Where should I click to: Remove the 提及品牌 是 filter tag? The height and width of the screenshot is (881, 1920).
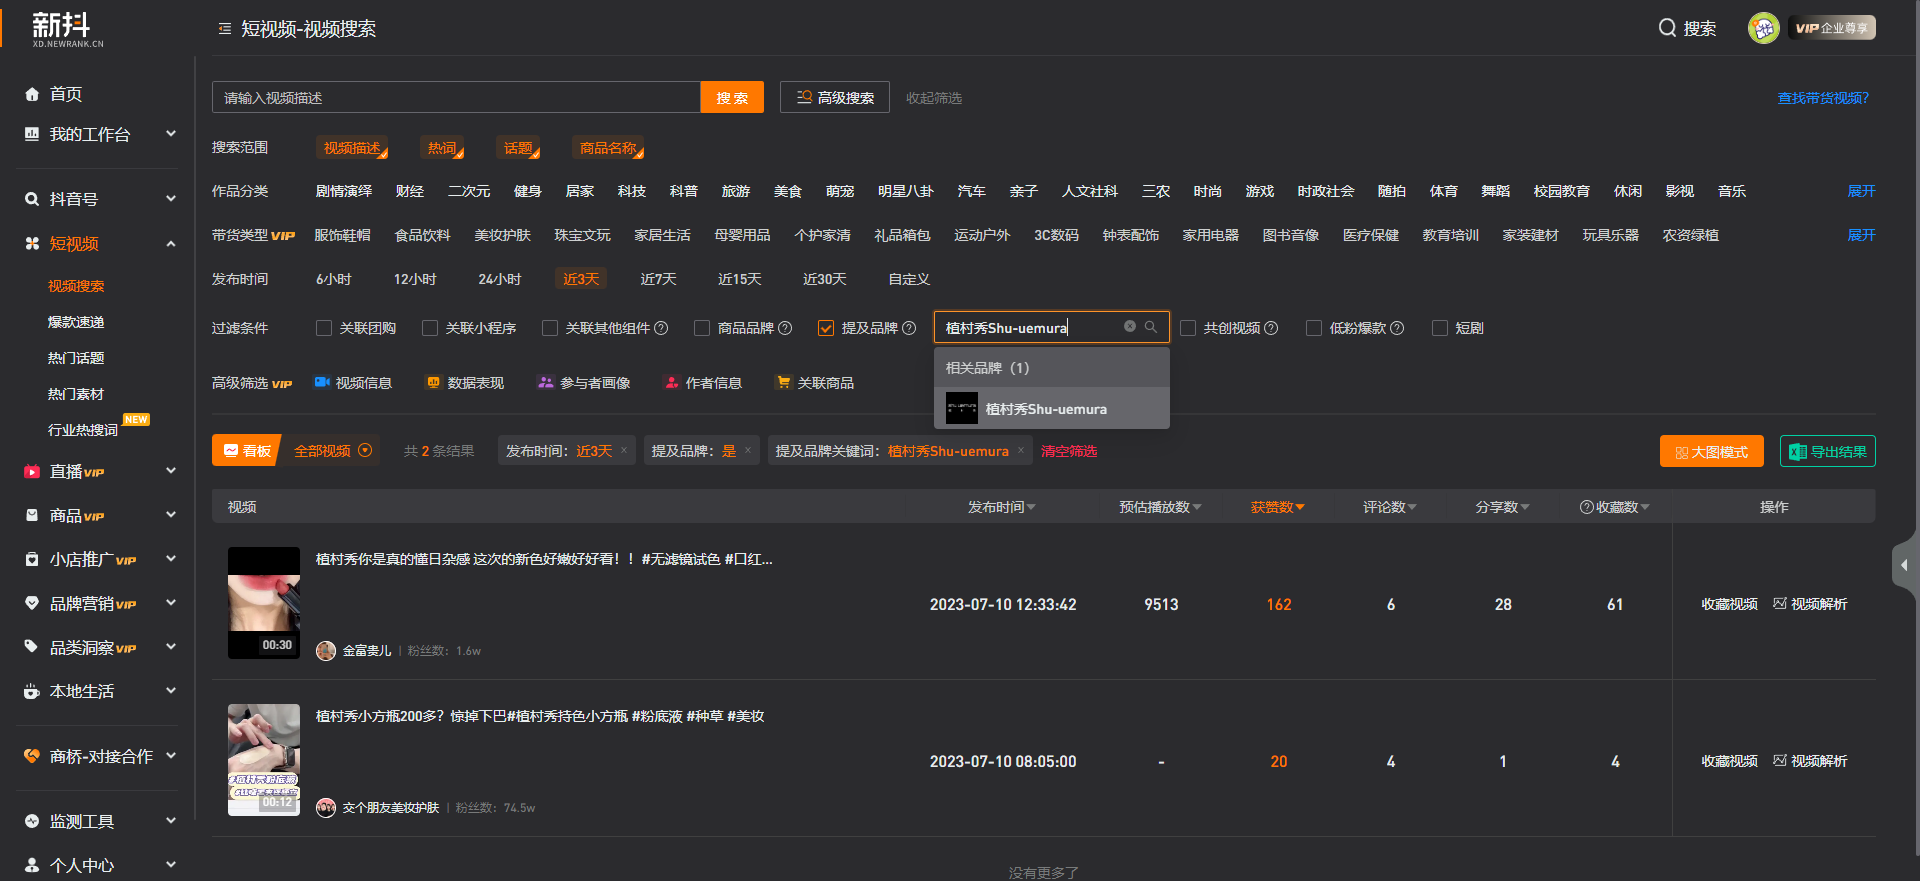[748, 451]
